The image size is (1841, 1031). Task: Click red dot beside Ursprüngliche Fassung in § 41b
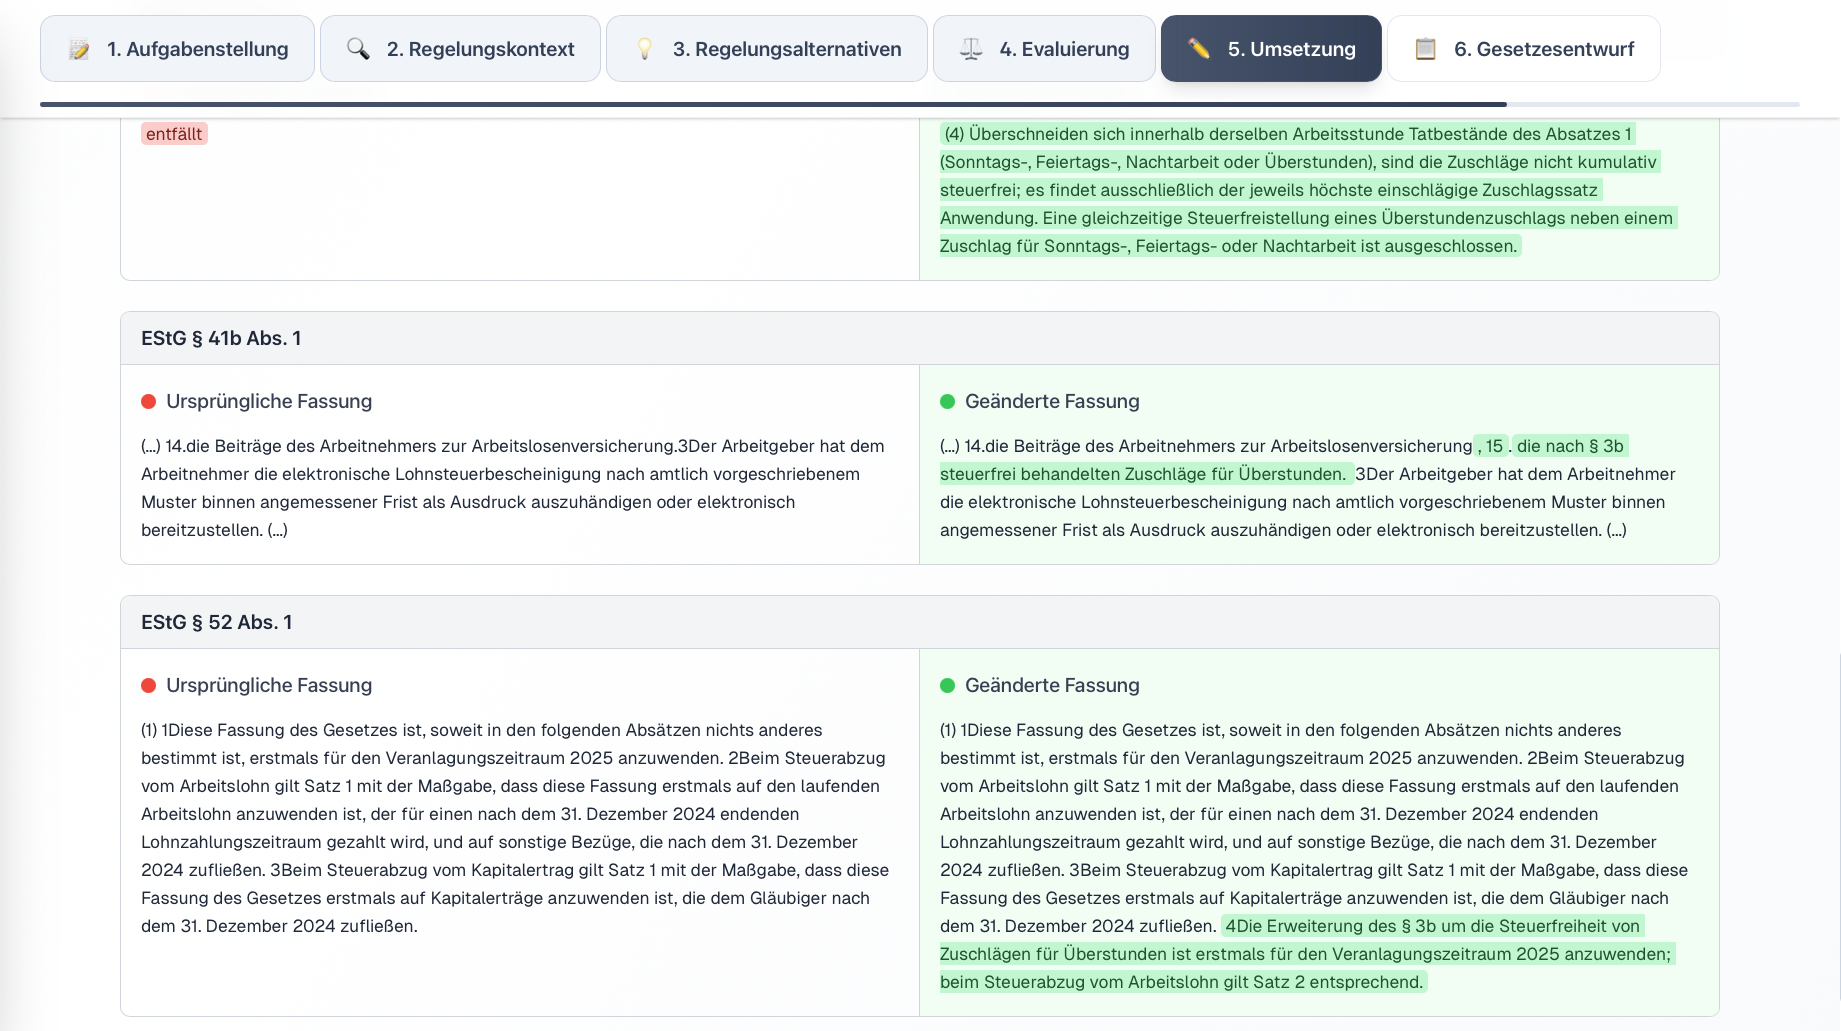(149, 402)
